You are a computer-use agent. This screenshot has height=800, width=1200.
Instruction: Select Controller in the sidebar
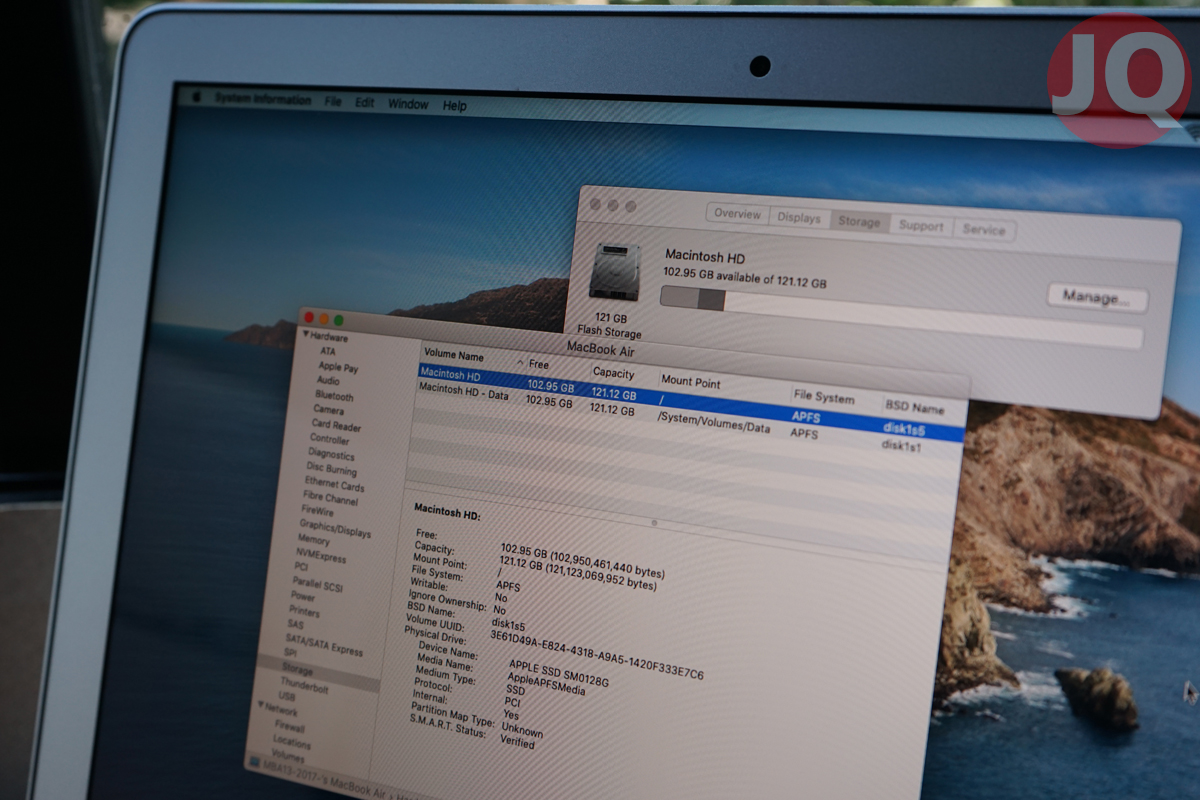point(330,440)
